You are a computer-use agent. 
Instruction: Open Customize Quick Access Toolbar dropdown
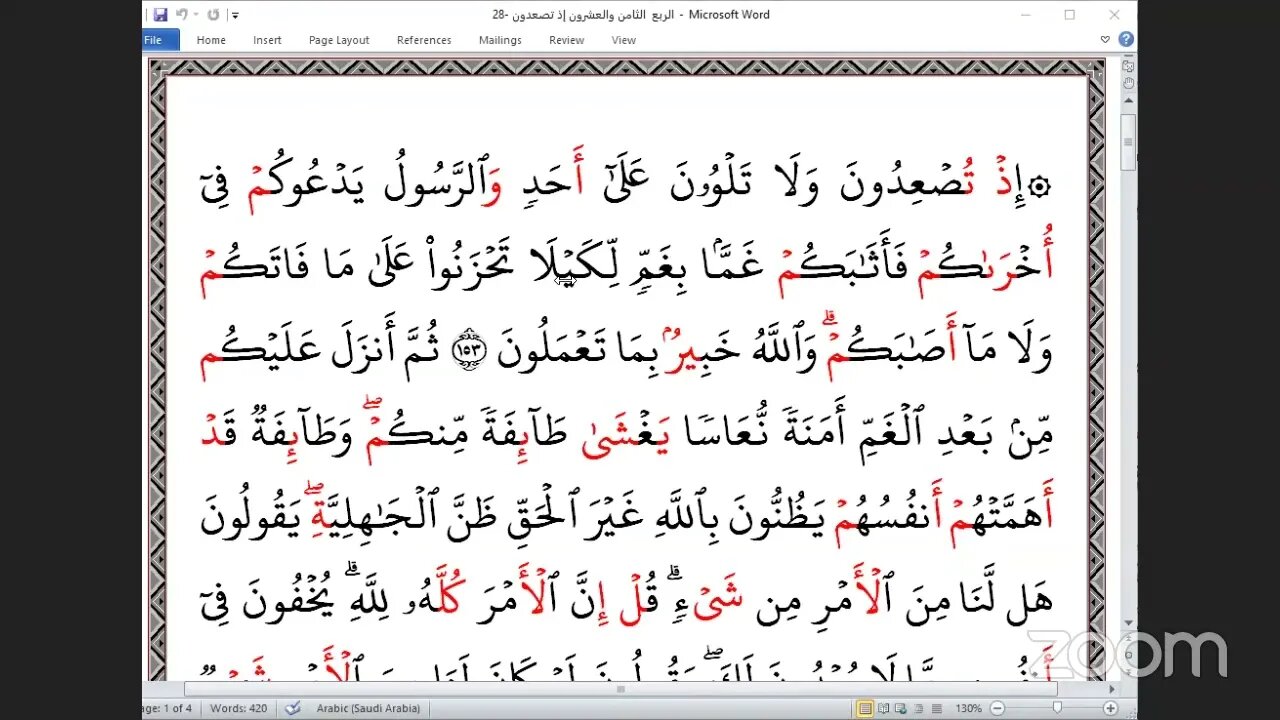click(x=235, y=15)
